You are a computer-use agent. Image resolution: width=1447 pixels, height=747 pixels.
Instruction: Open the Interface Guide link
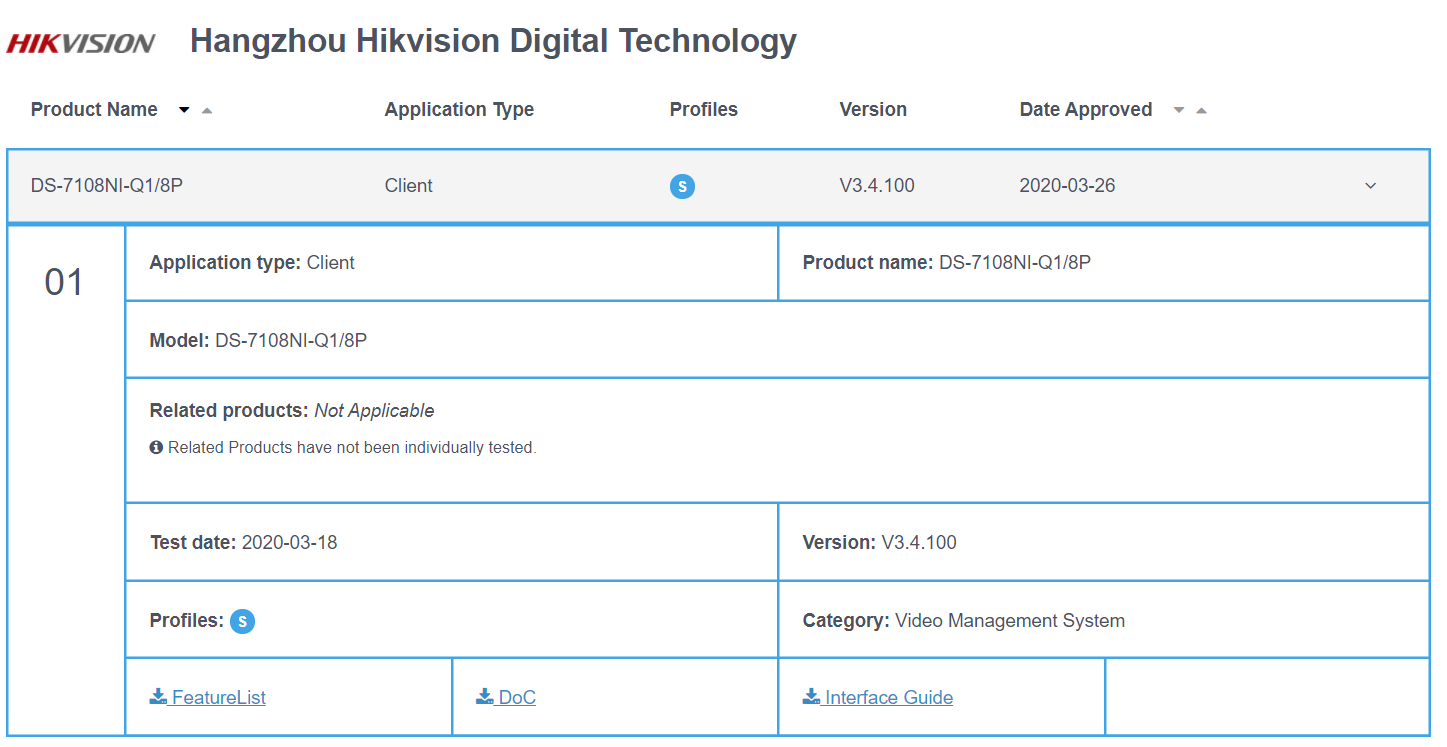pos(878,697)
